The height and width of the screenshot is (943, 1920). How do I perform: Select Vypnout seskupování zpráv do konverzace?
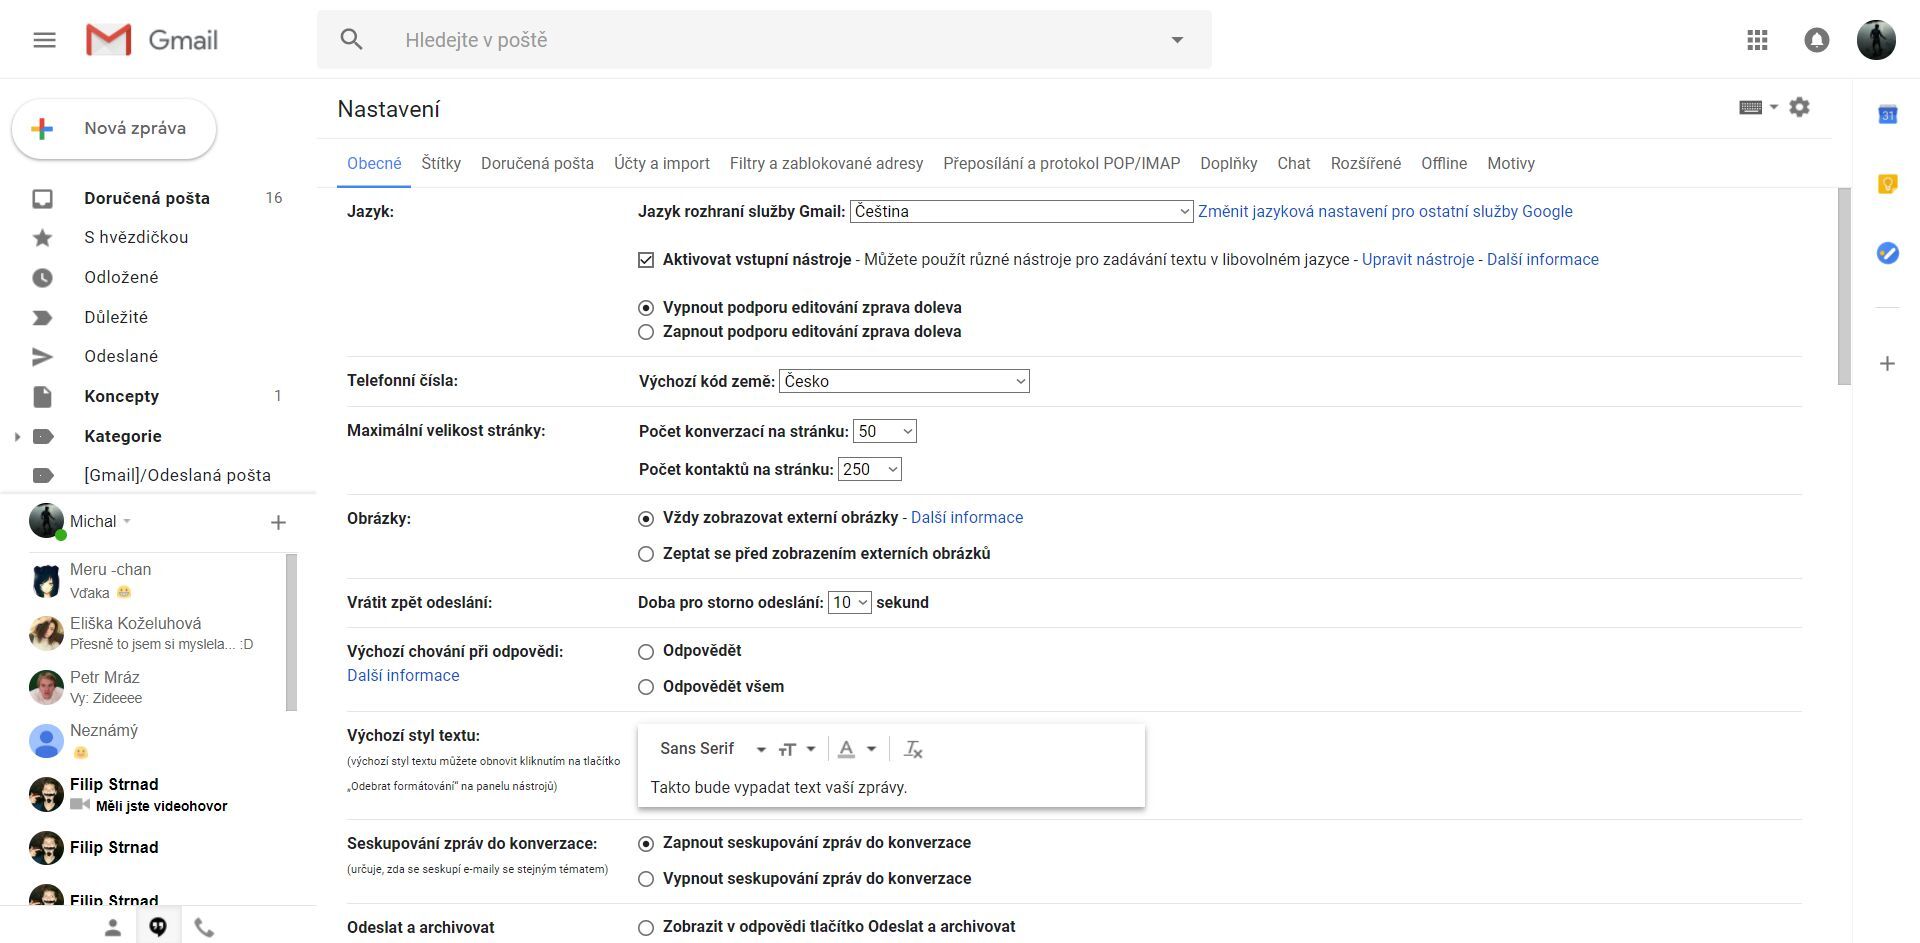645,878
